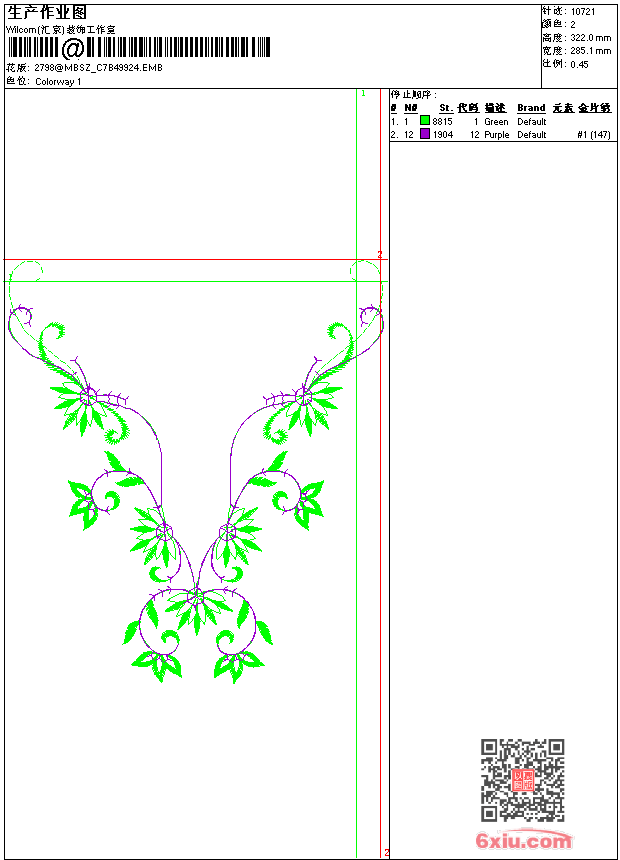Click the barcode under the studio name

pyautogui.click(x=139, y=48)
